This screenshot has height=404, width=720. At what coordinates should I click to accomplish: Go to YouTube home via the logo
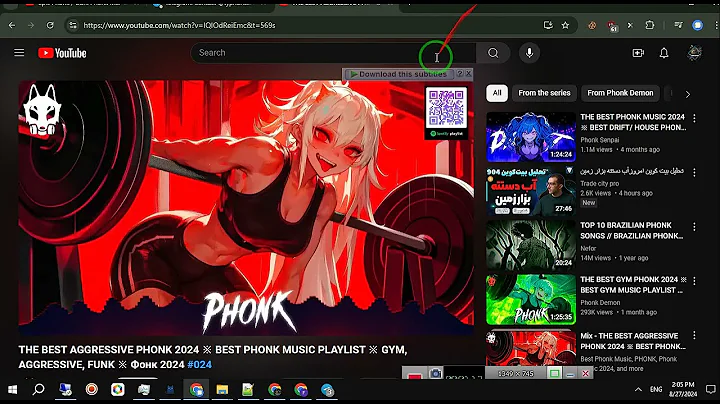point(62,53)
